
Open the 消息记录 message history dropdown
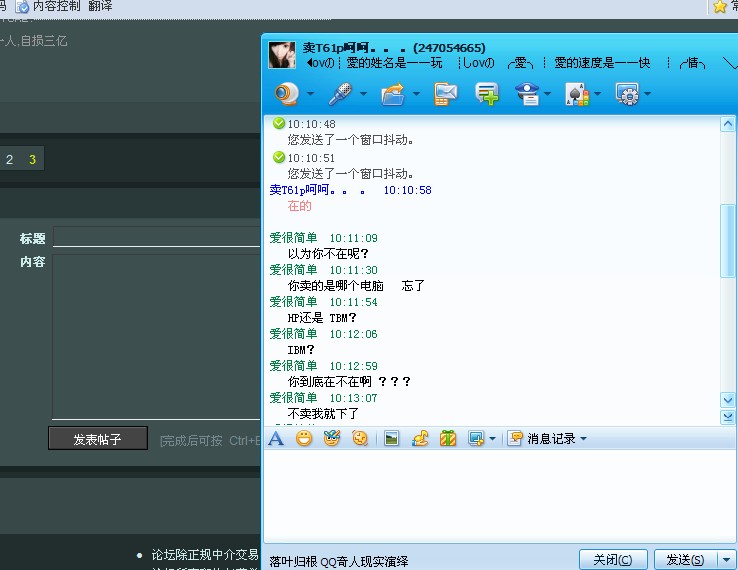[x=548, y=438]
